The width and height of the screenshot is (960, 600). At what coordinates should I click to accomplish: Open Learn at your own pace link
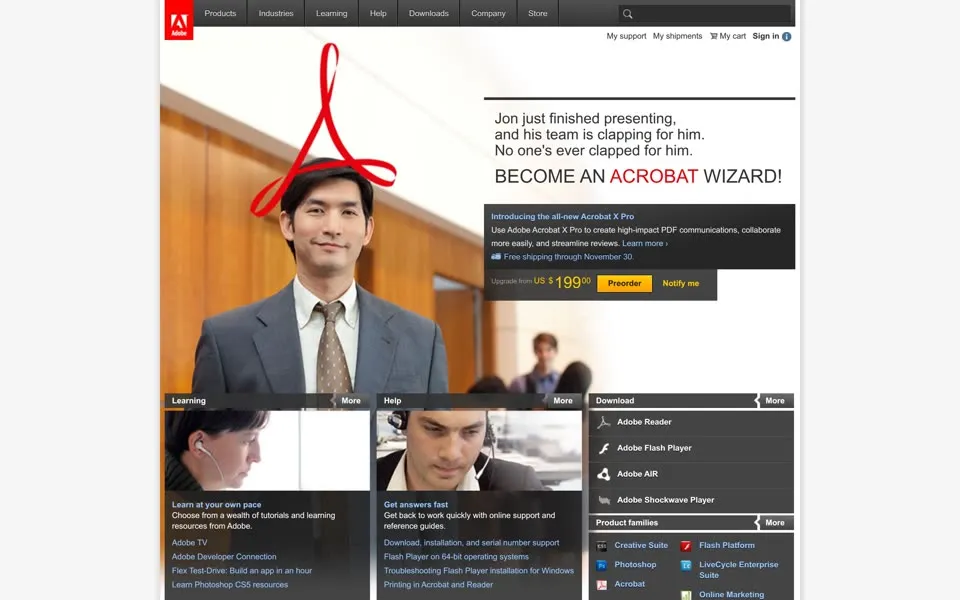pyautogui.click(x=216, y=504)
